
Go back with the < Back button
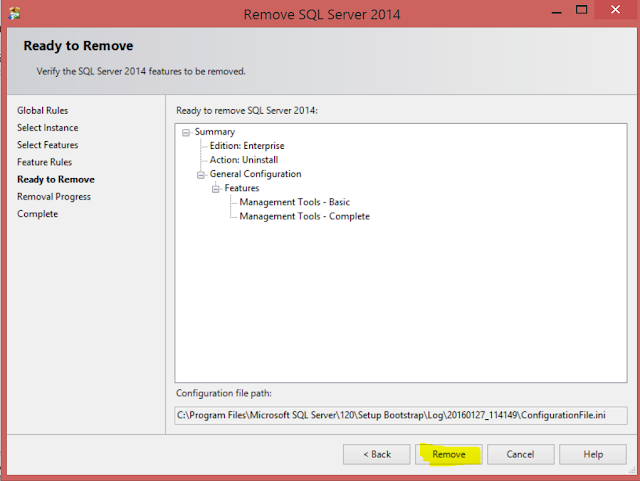[x=377, y=454]
